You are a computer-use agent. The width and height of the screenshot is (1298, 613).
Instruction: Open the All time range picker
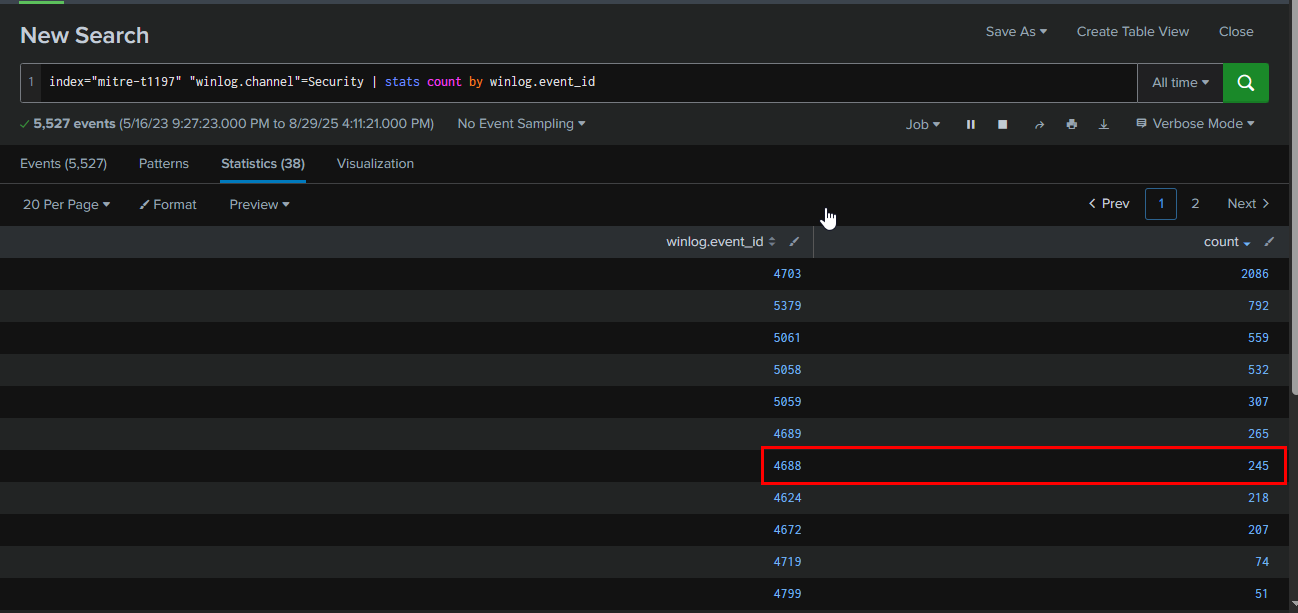(x=1180, y=83)
